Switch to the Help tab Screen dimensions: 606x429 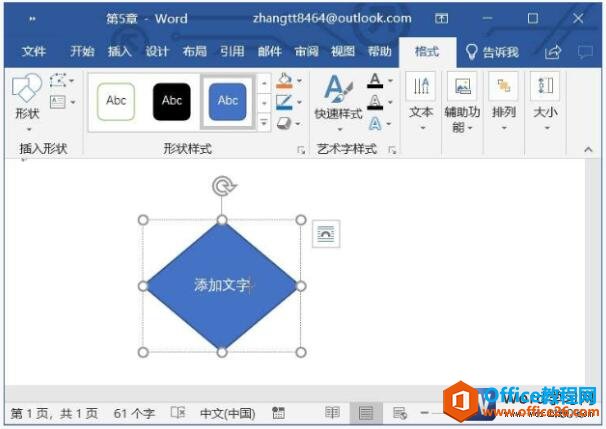click(380, 51)
